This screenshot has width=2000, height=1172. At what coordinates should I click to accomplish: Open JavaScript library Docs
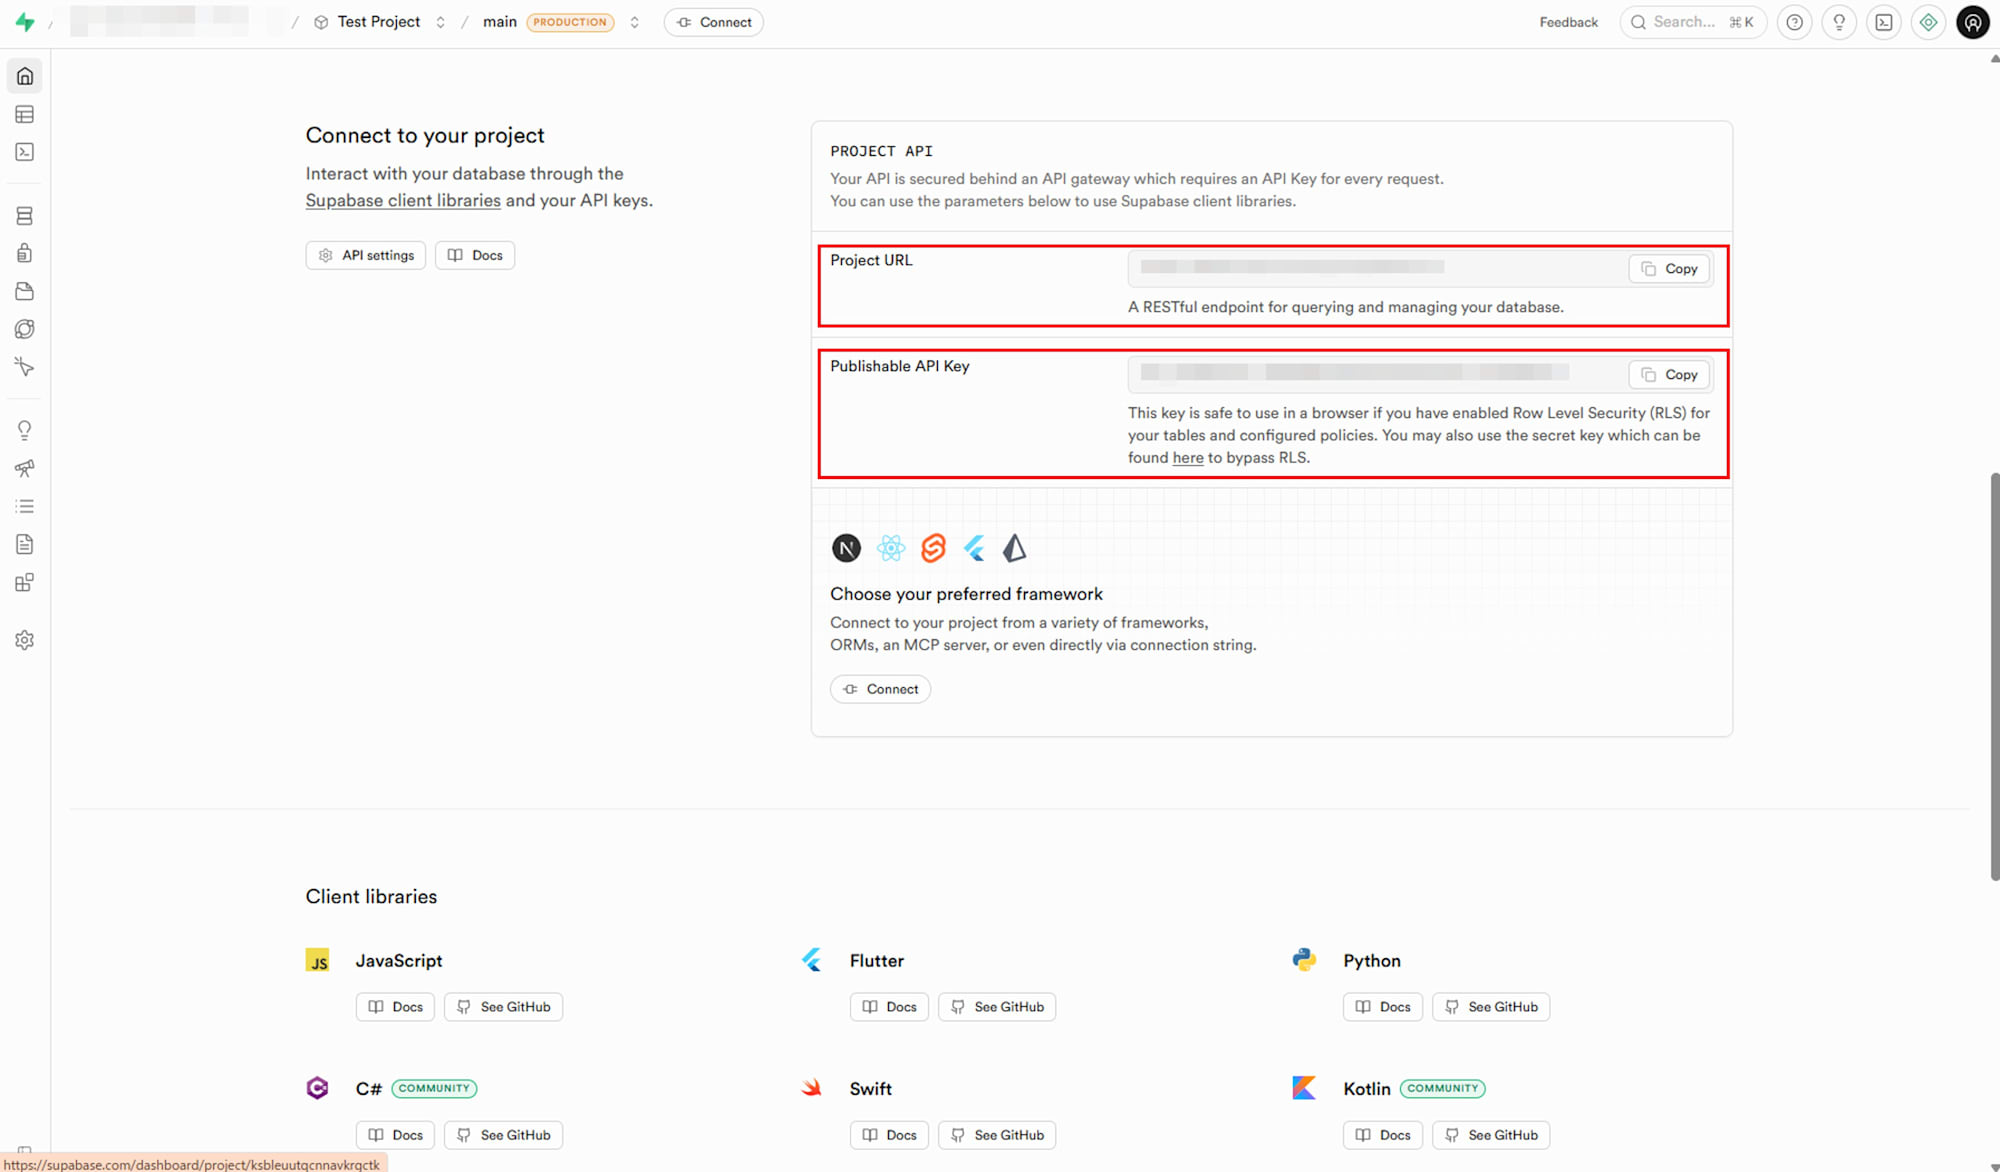tap(395, 1007)
